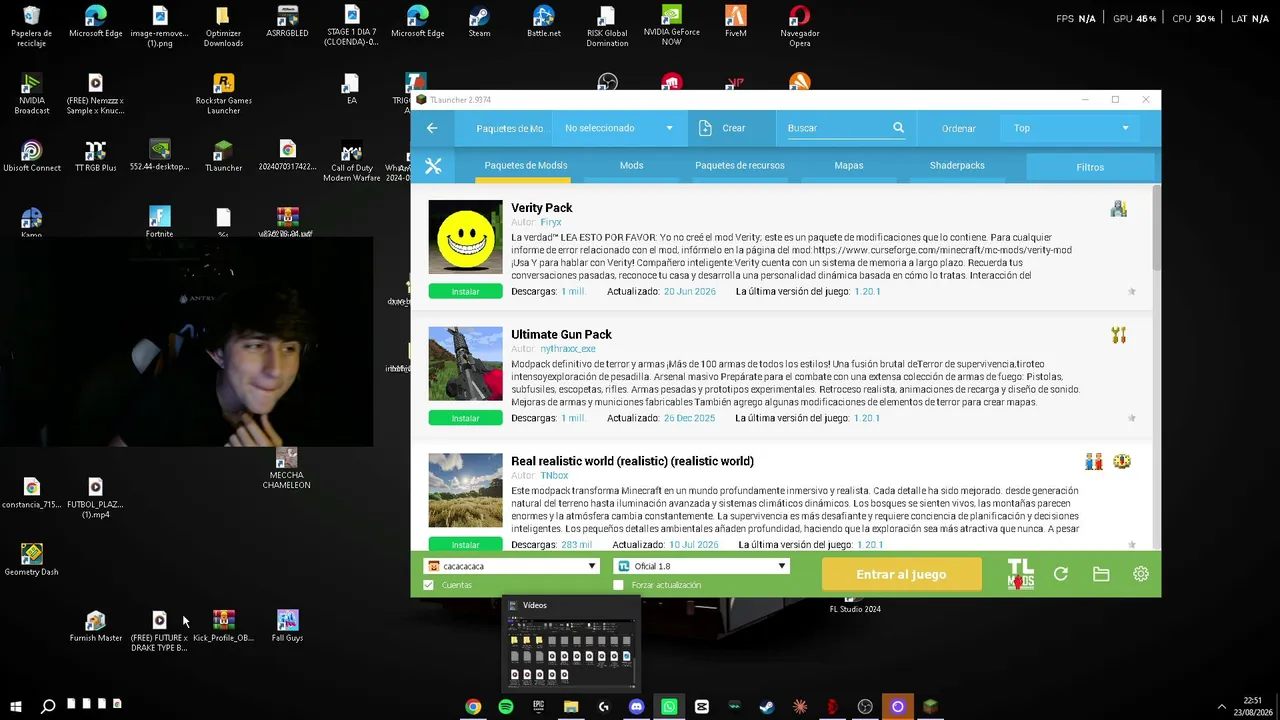The height and width of the screenshot is (720, 1280).
Task: Go back with the TLauncher arrow icon
Action: click(432, 128)
